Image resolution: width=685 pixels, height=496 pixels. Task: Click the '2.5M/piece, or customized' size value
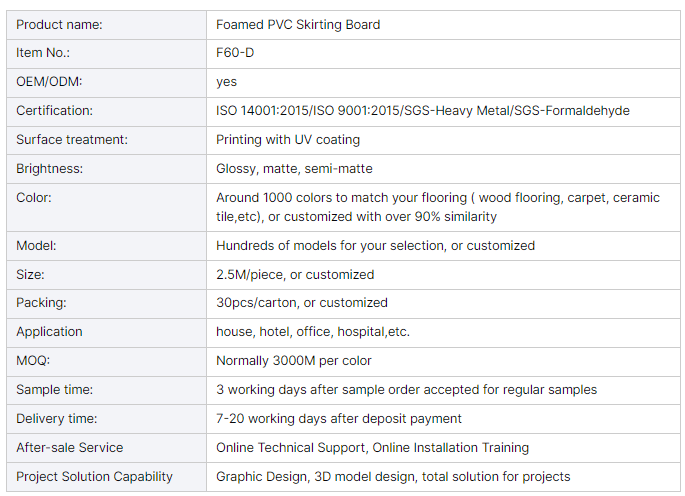(x=295, y=275)
